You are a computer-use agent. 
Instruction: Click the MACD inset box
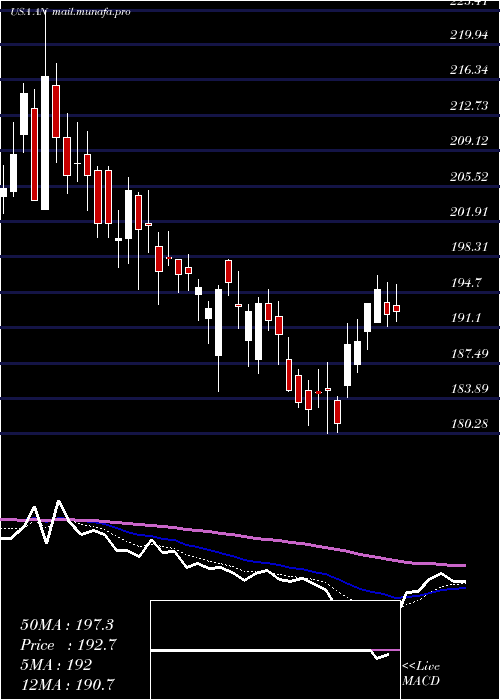tap(275, 650)
